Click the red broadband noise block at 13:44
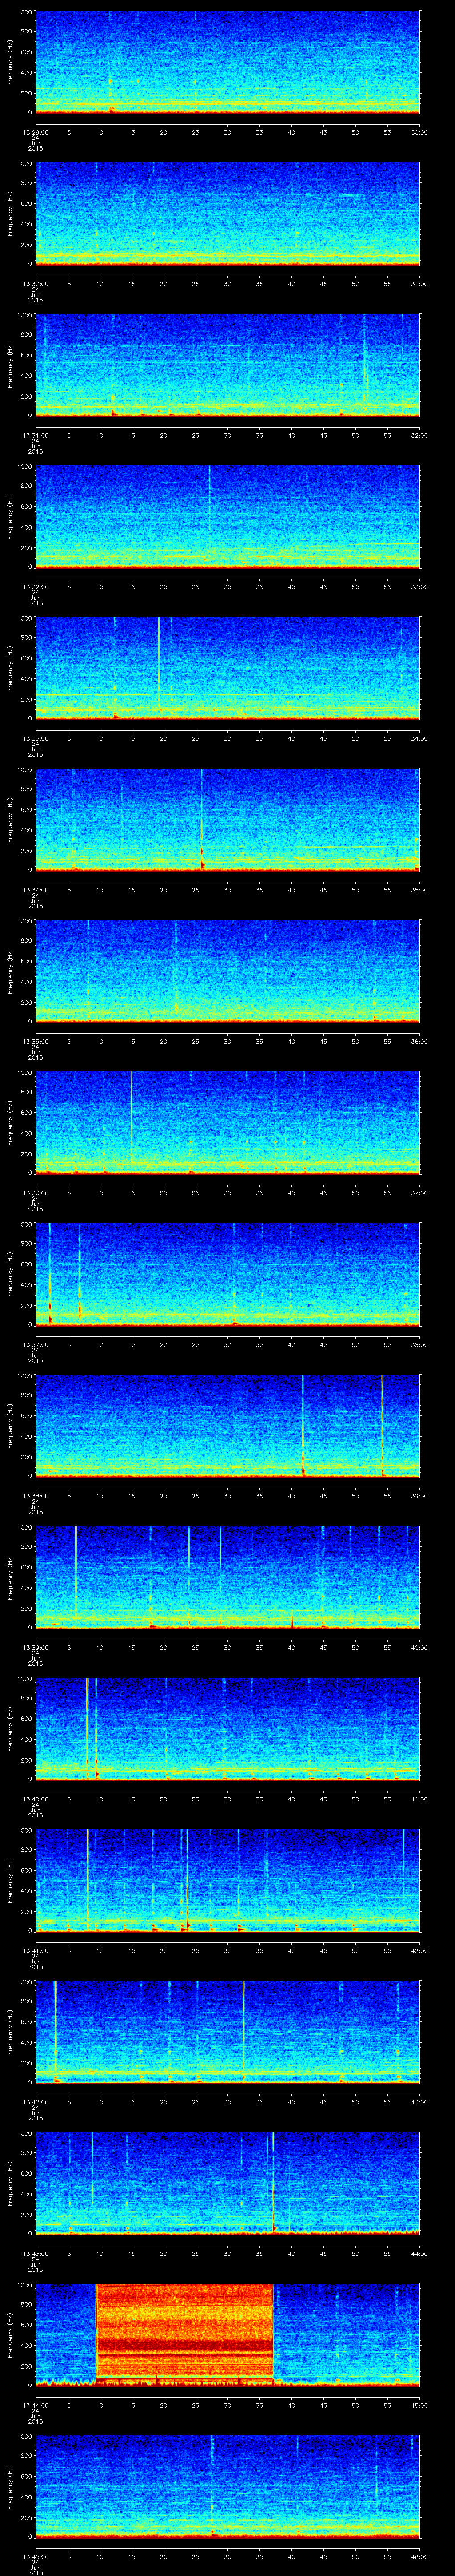This screenshot has height=2576, width=455. (184, 2331)
